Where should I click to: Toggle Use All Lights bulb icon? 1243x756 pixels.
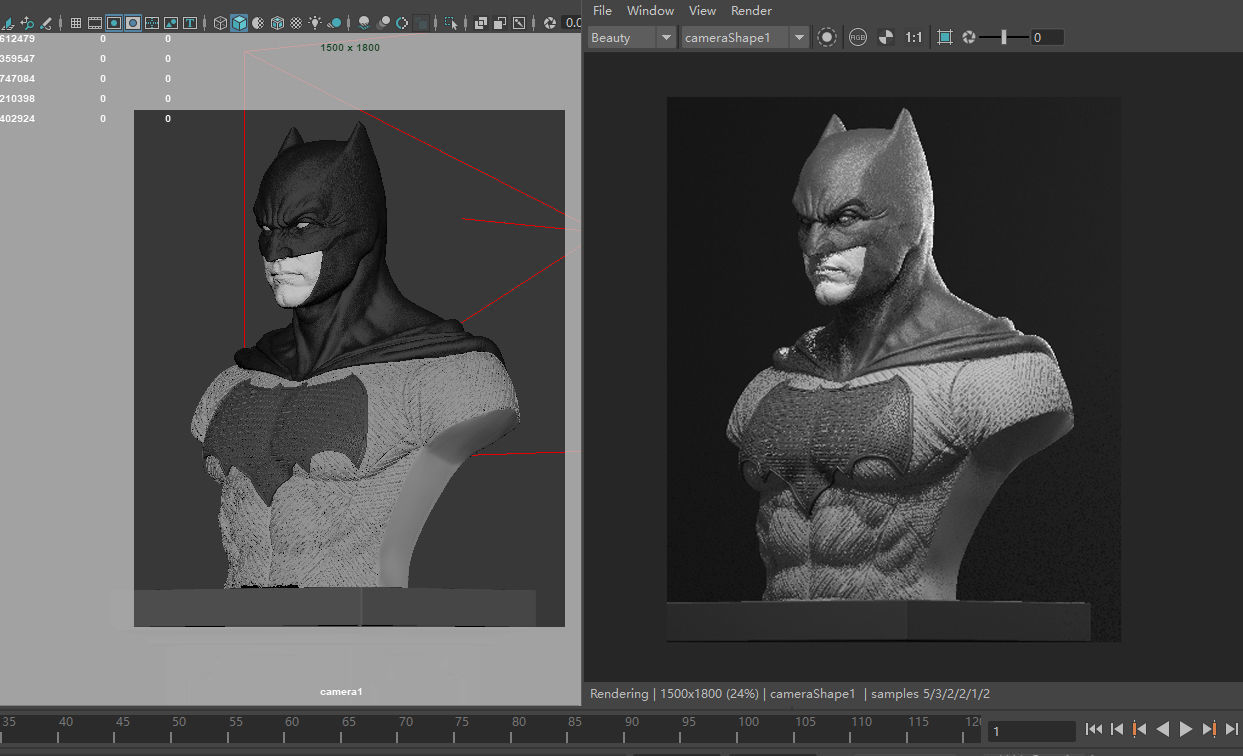[315, 22]
